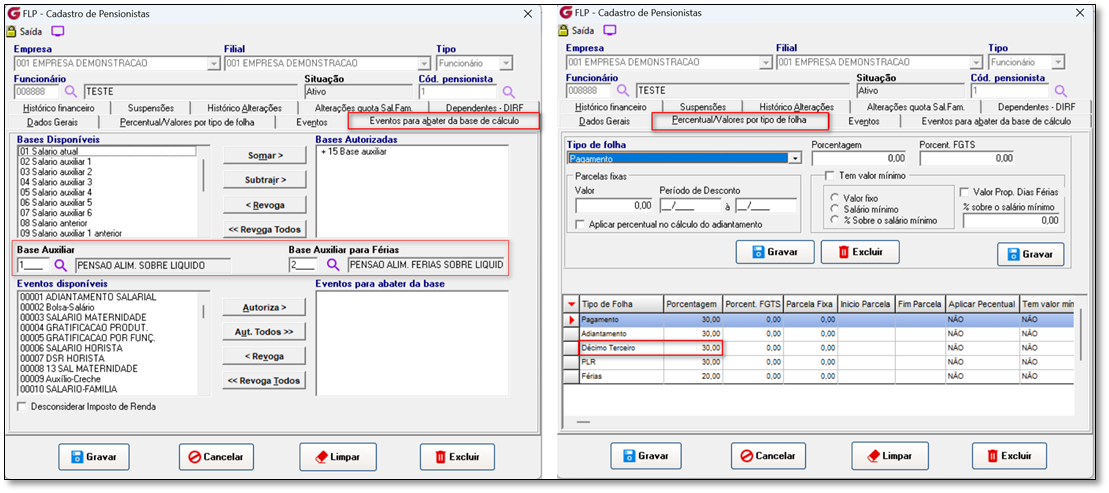Enable Aplicar percentual no cálculo do adiantamento
This screenshot has height=493, width=1109.
point(580,224)
